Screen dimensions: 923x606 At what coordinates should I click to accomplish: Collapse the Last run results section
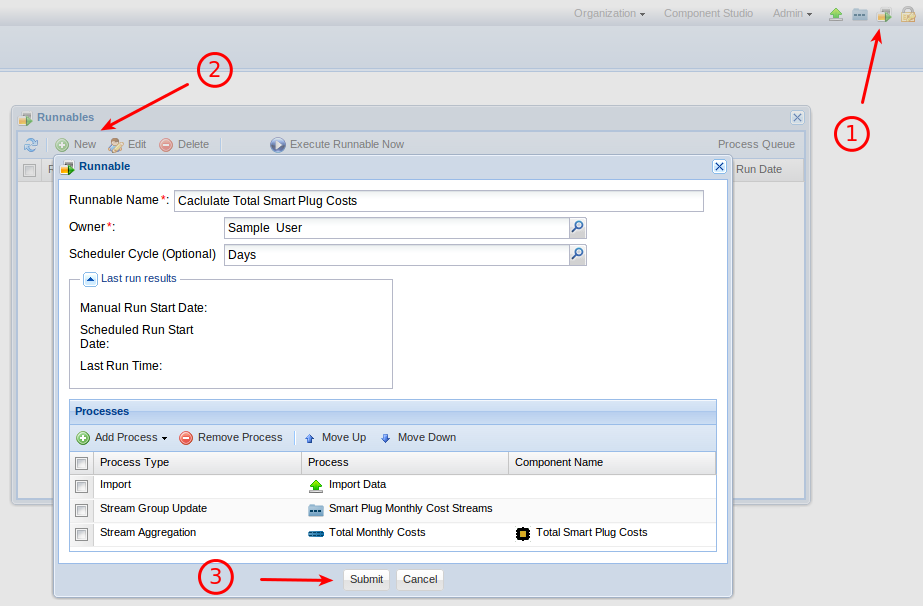pyautogui.click(x=90, y=279)
